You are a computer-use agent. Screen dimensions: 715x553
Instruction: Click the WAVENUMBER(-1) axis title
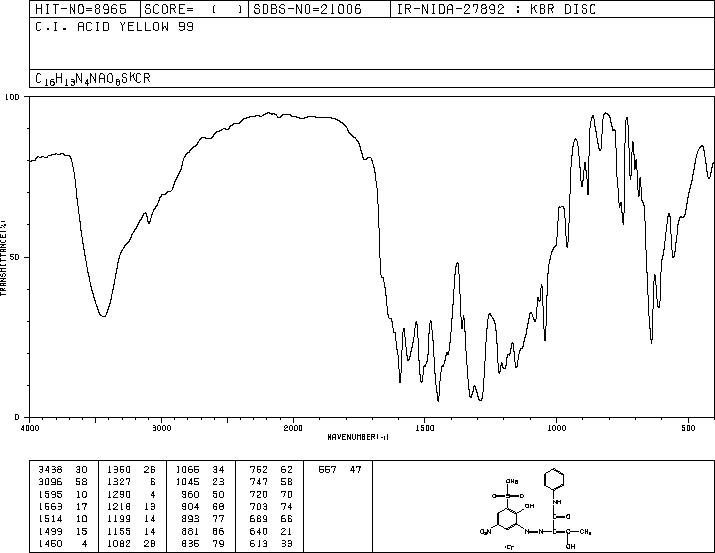(x=358, y=437)
